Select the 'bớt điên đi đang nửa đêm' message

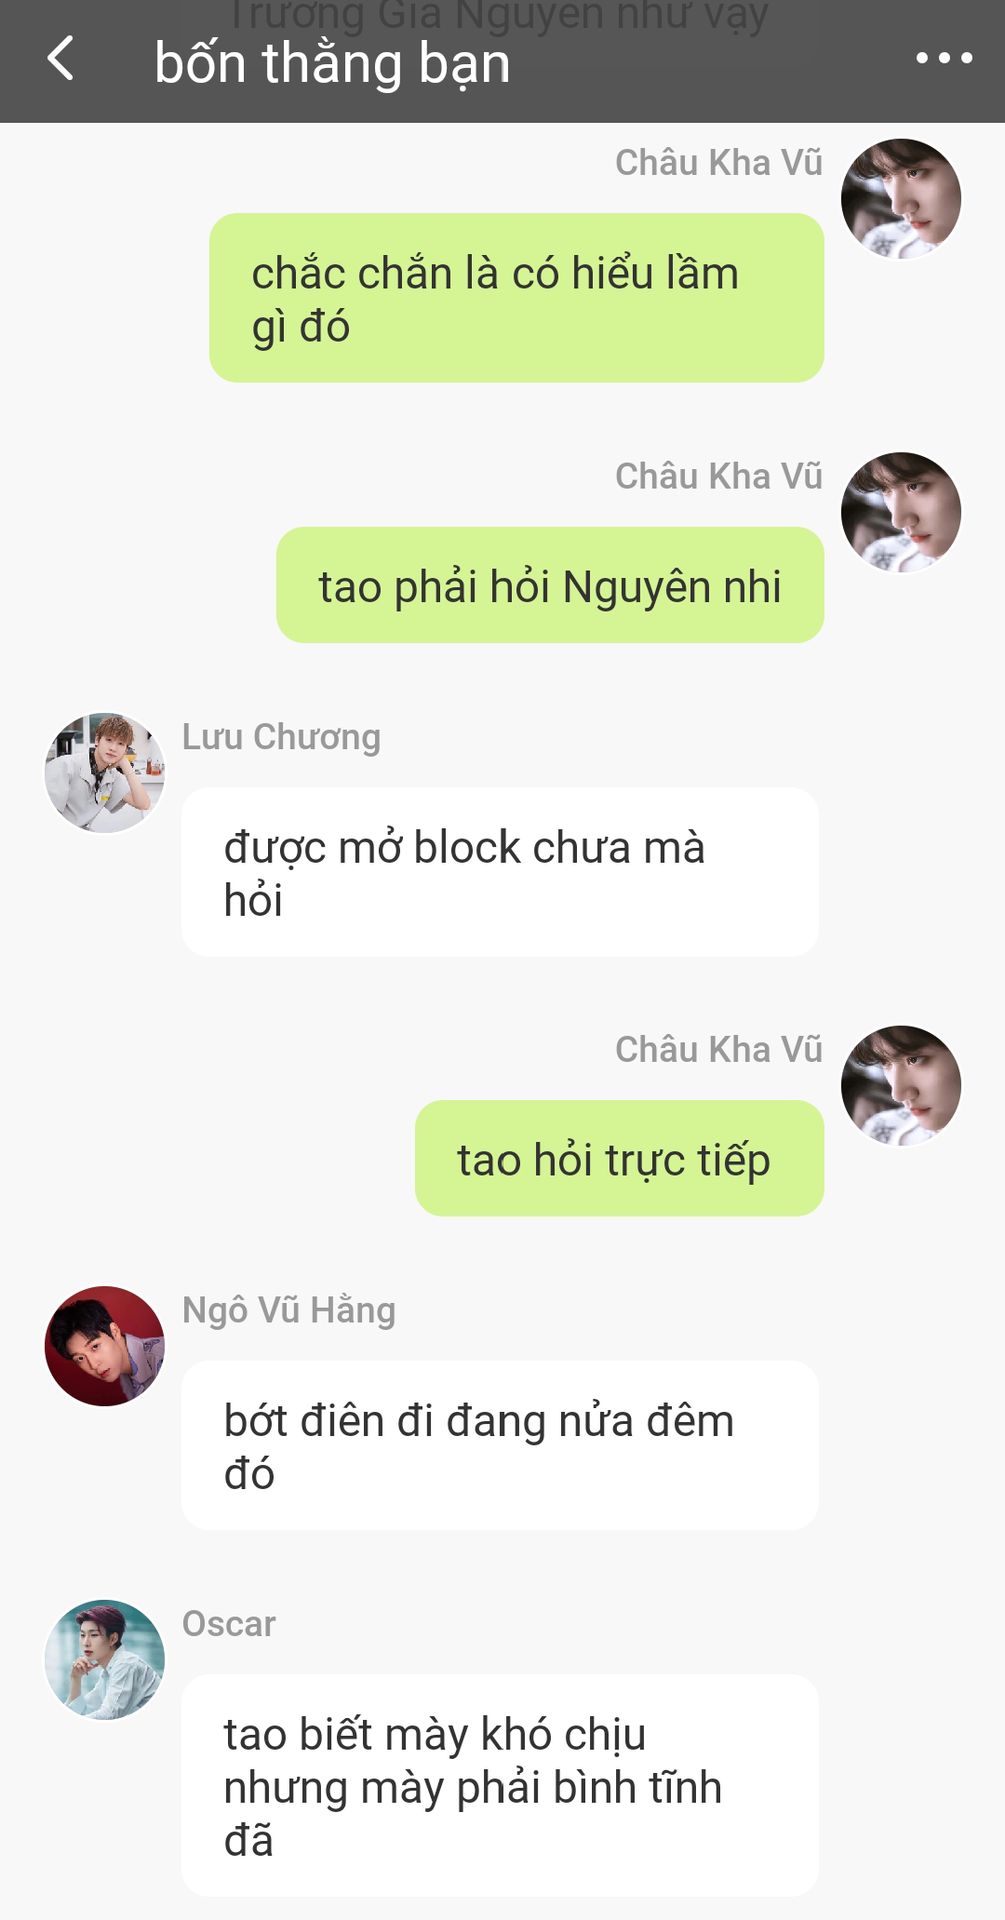pos(500,1445)
